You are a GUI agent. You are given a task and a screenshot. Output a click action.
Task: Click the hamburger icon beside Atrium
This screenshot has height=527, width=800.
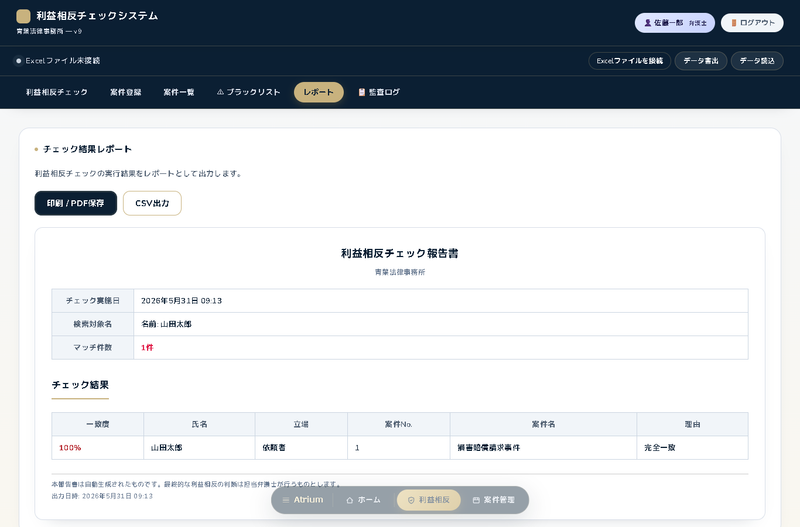pos(286,500)
